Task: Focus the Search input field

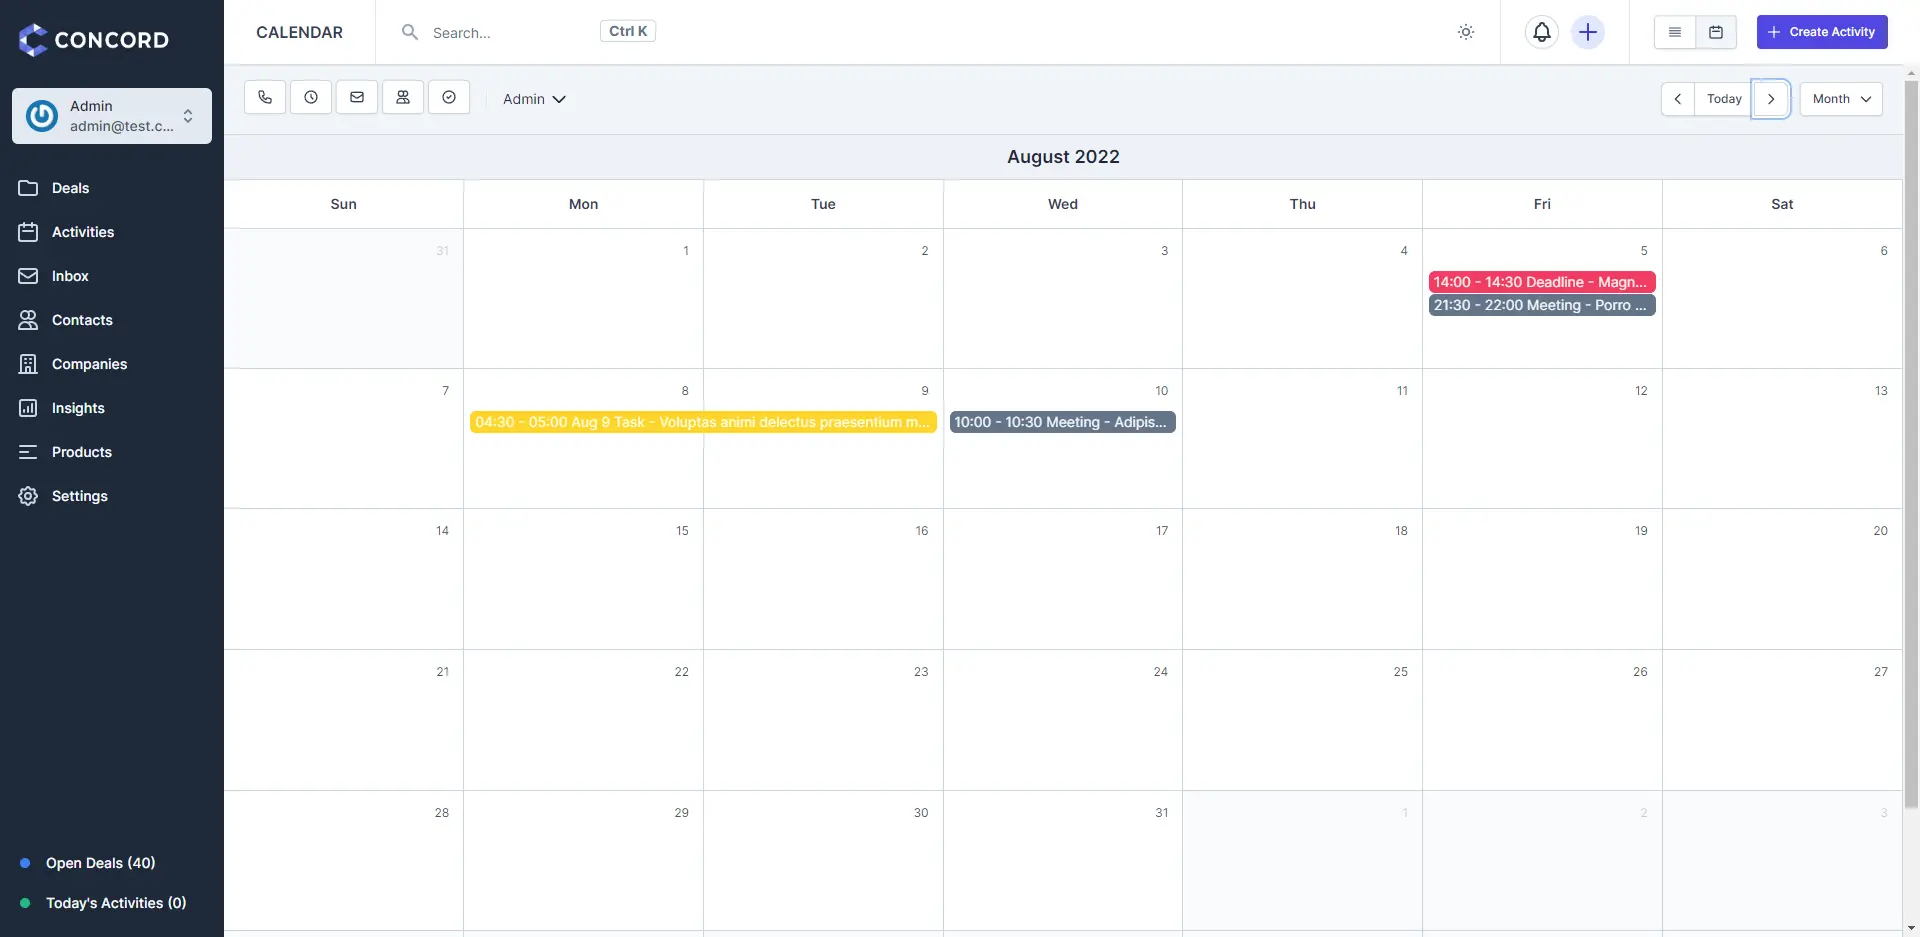Action: point(510,33)
